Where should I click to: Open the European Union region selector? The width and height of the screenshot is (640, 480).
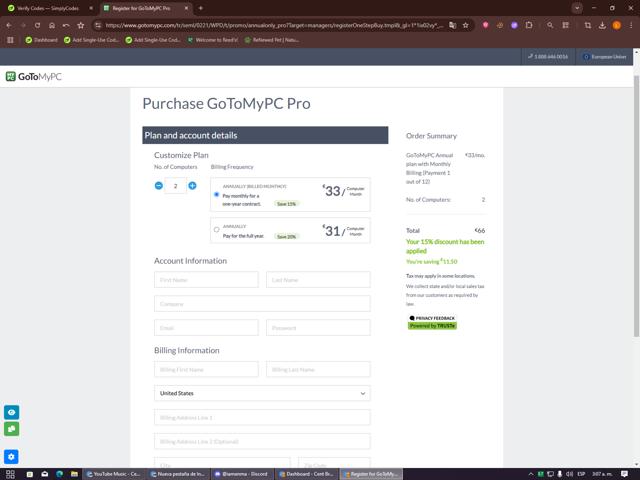(x=604, y=57)
